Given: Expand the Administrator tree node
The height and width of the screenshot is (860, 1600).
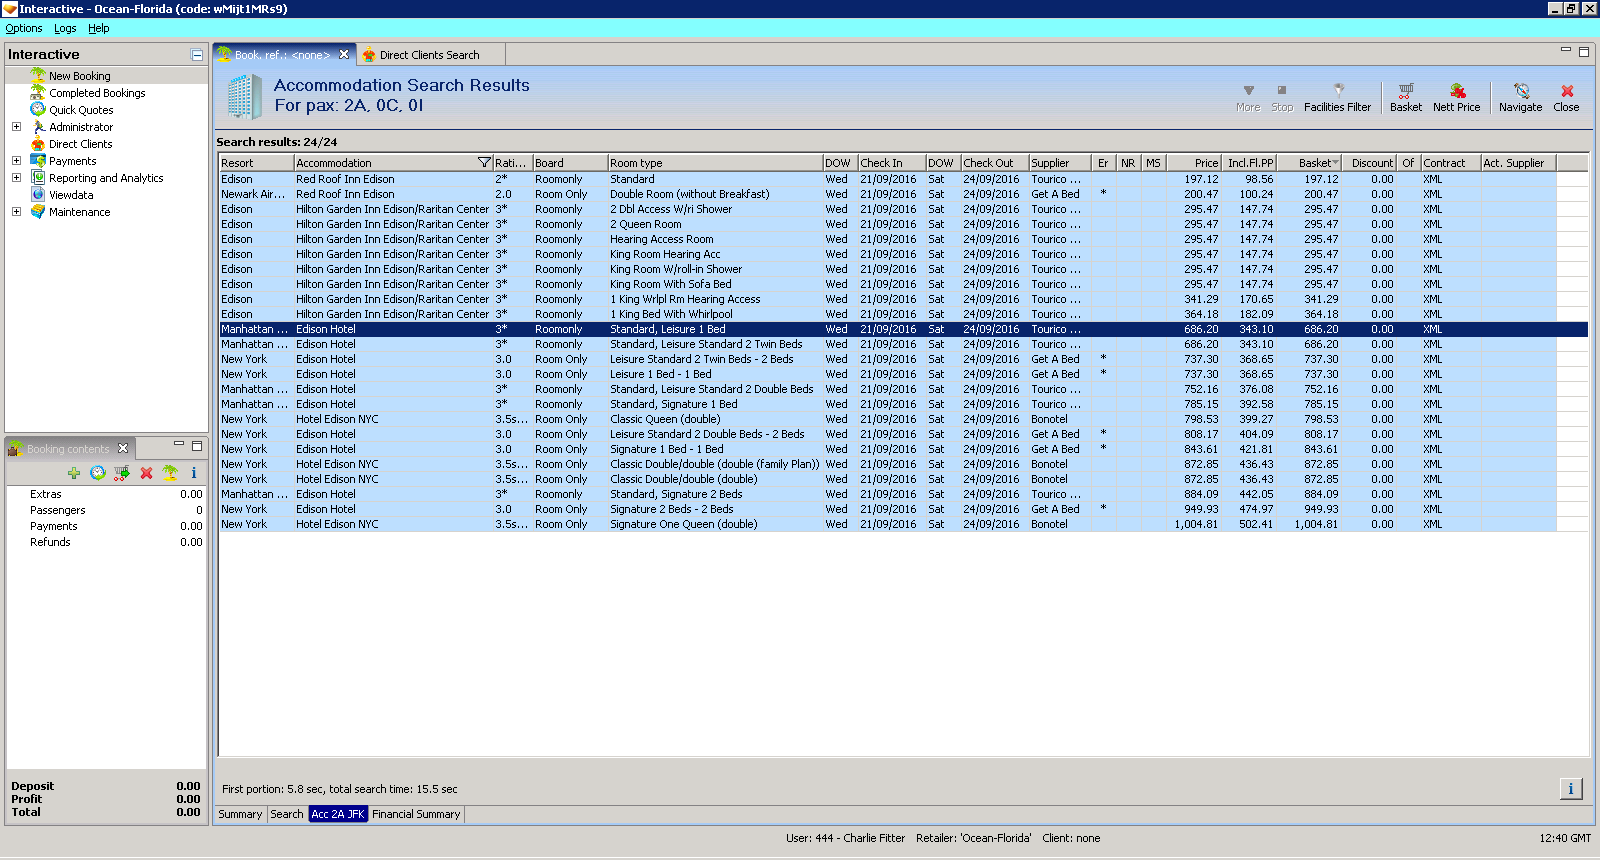Looking at the screenshot, I should click(x=16, y=127).
